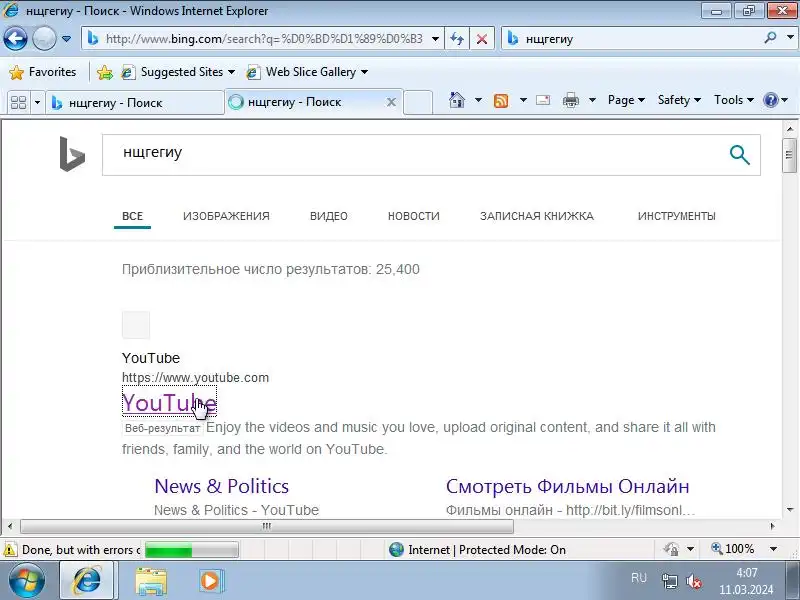Switch to ИЗОБРАЖЕНИЯ tab
The width and height of the screenshot is (800, 600).
click(226, 216)
